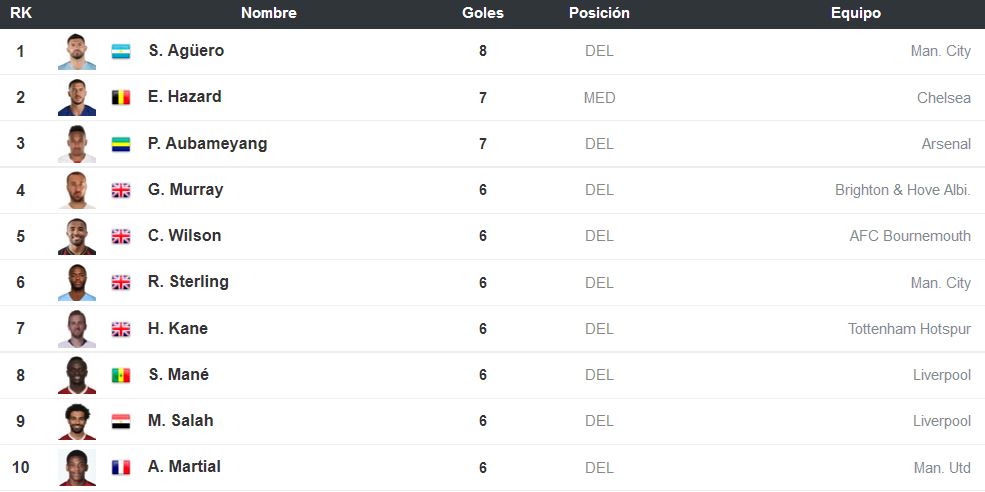Click the France flag next to A. Martial
This screenshot has width=985, height=492.
121,467
